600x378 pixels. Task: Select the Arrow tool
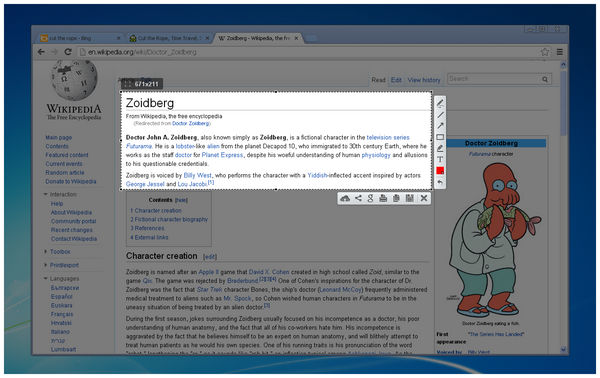point(440,126)
